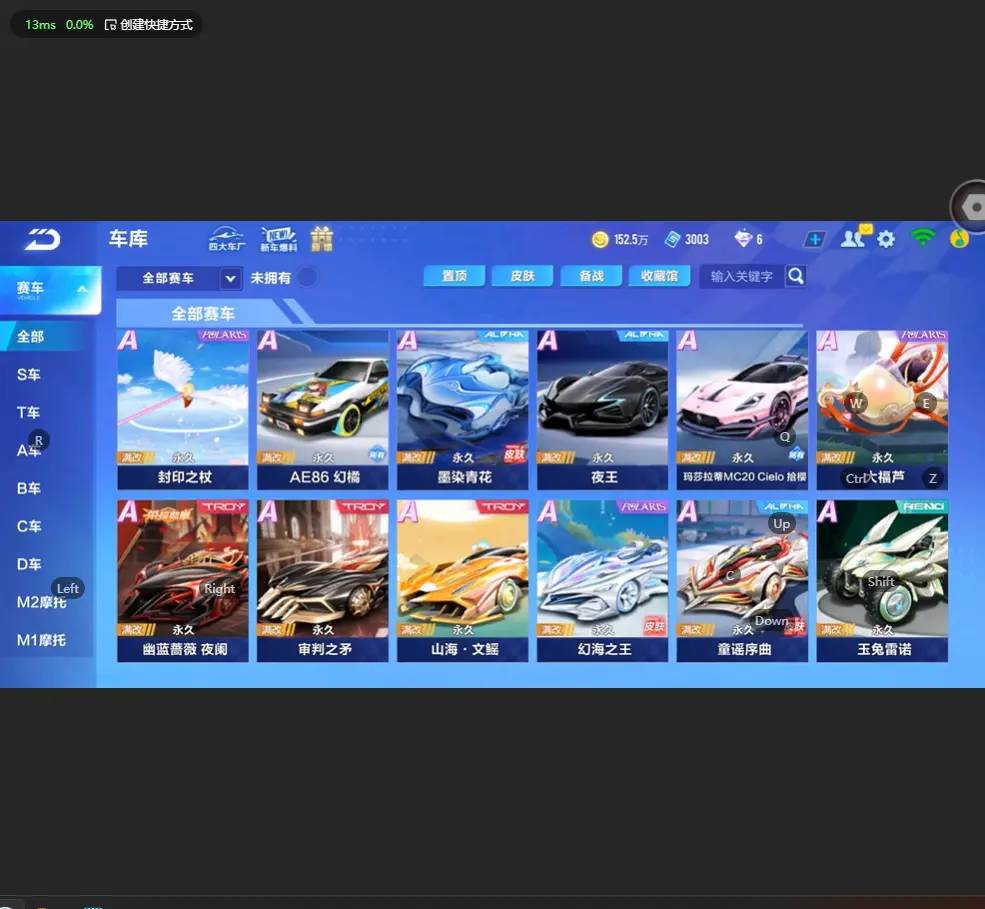
Task: Select the M1摩托 sidebar category
Action: pyautogui.click(x=41, y=640)
